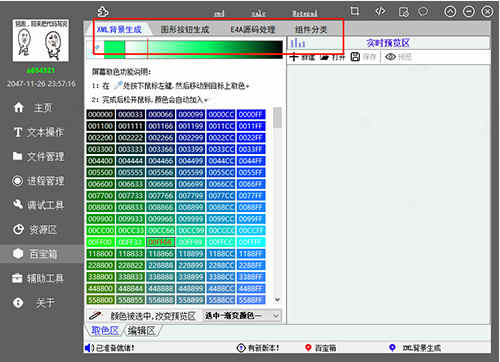500x362 pixels.
Task: Click the scroll down arrow of color list
Action: click(277, 300)
